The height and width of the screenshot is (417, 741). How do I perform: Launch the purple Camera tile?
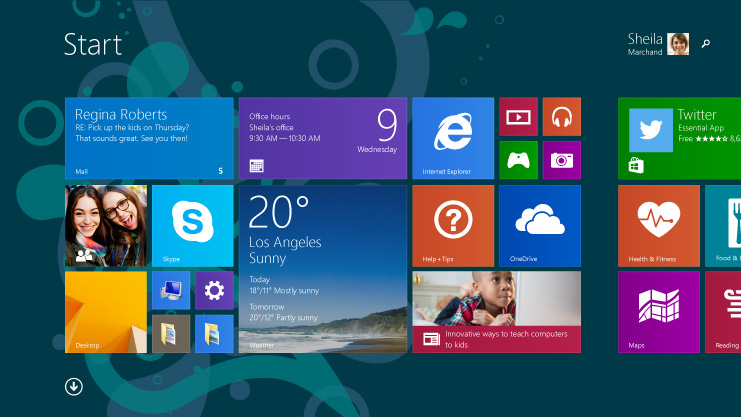pyautogui.click(x=561, y=160)
